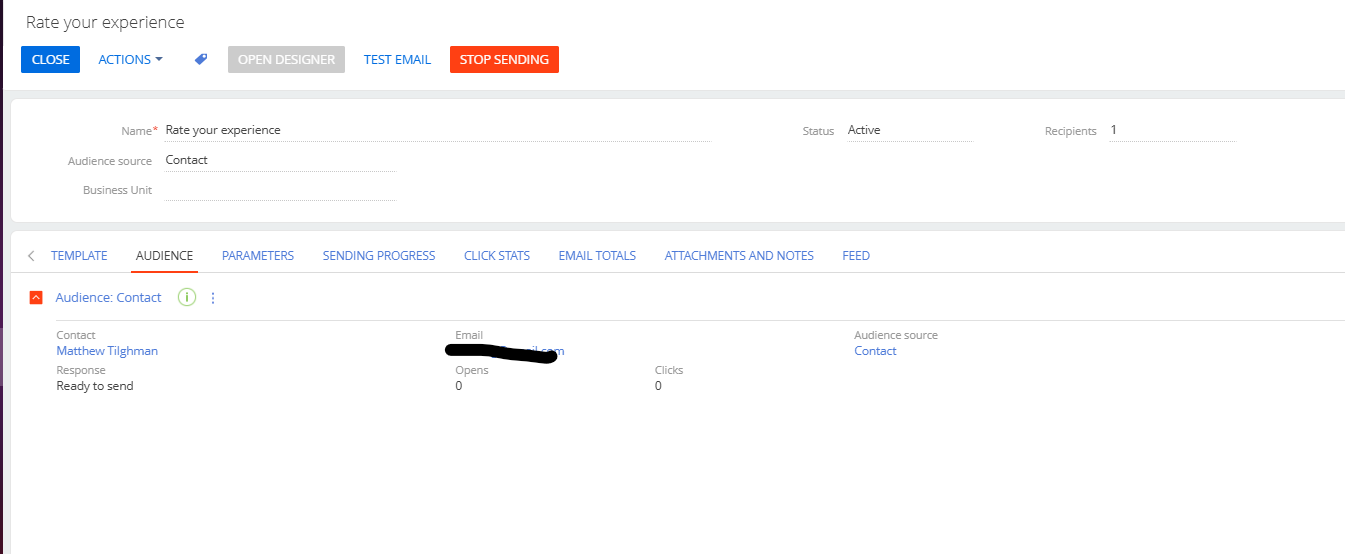
Task: Switch to the Feed tab
Action: pos(856,256)
